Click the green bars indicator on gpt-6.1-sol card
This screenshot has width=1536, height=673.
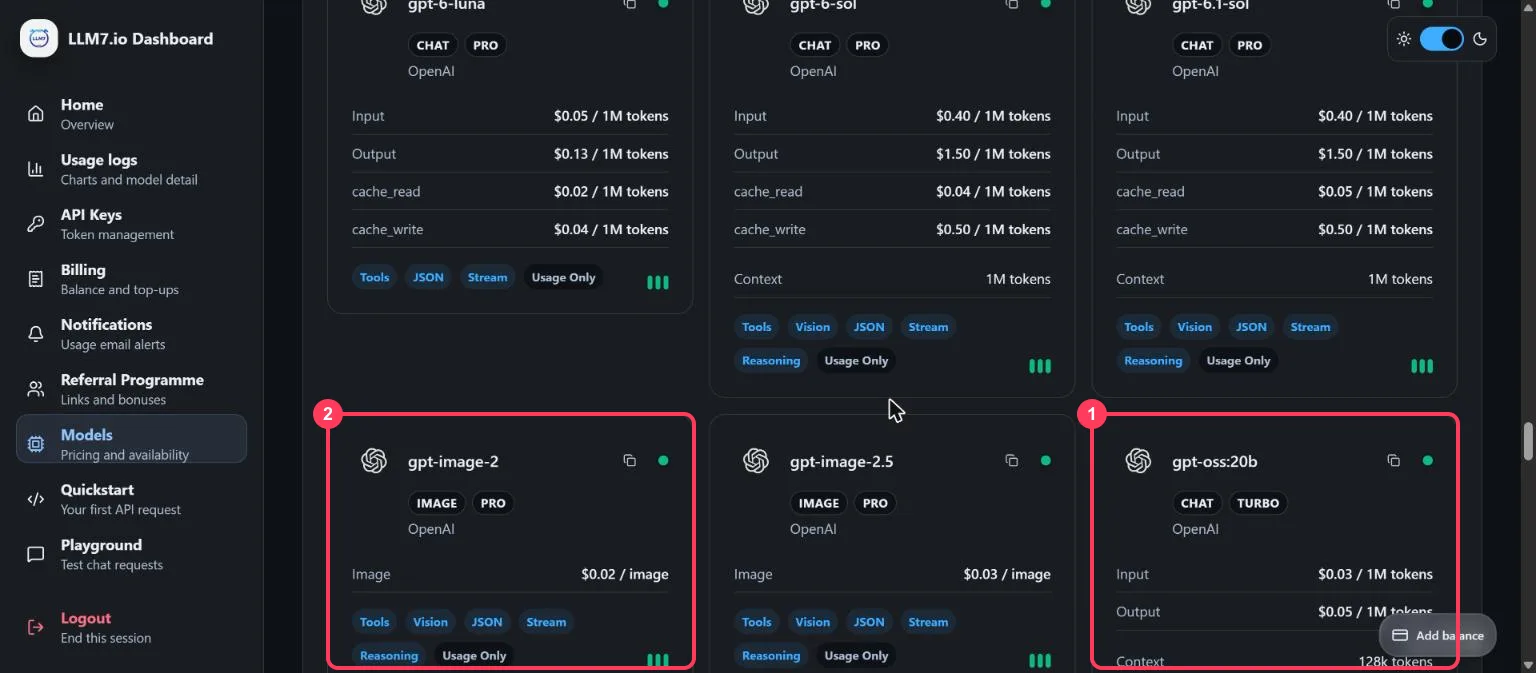[1422, 367]
